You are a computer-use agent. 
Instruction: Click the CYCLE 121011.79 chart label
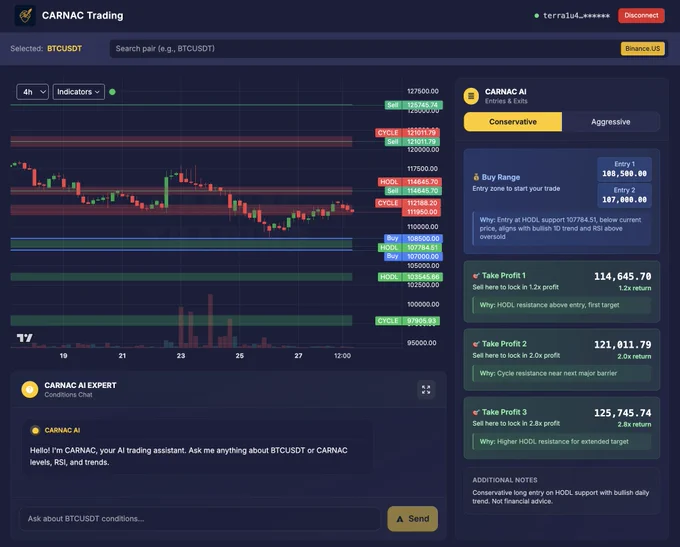(408, 133)
